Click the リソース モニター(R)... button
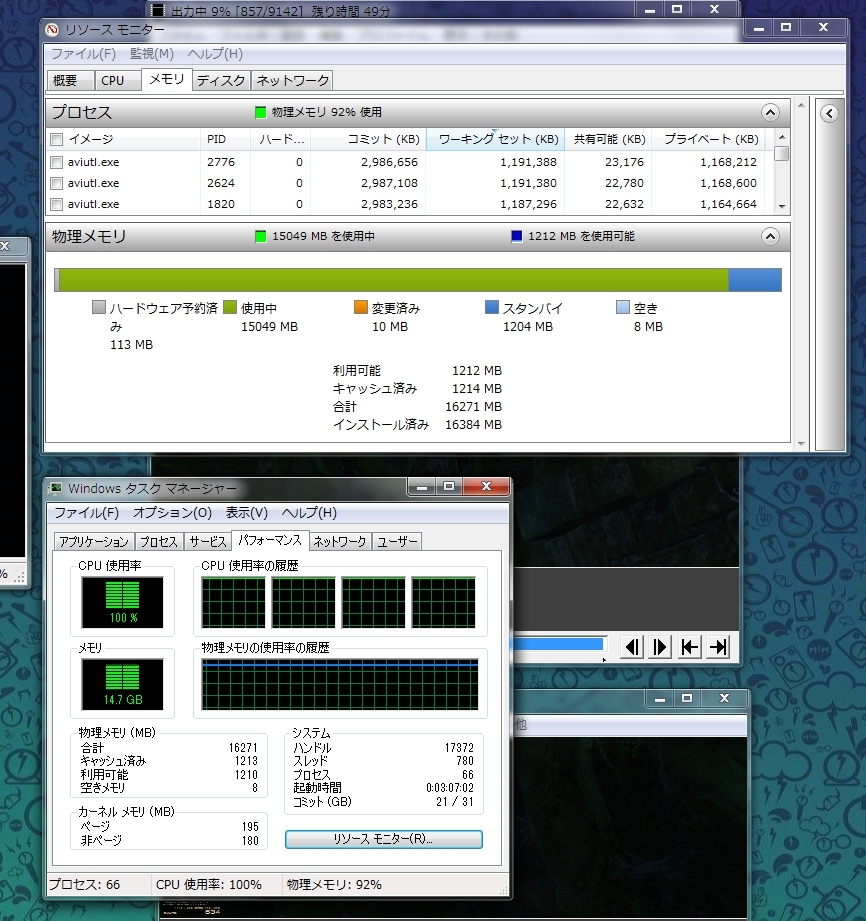 click(x=384, y=839)
